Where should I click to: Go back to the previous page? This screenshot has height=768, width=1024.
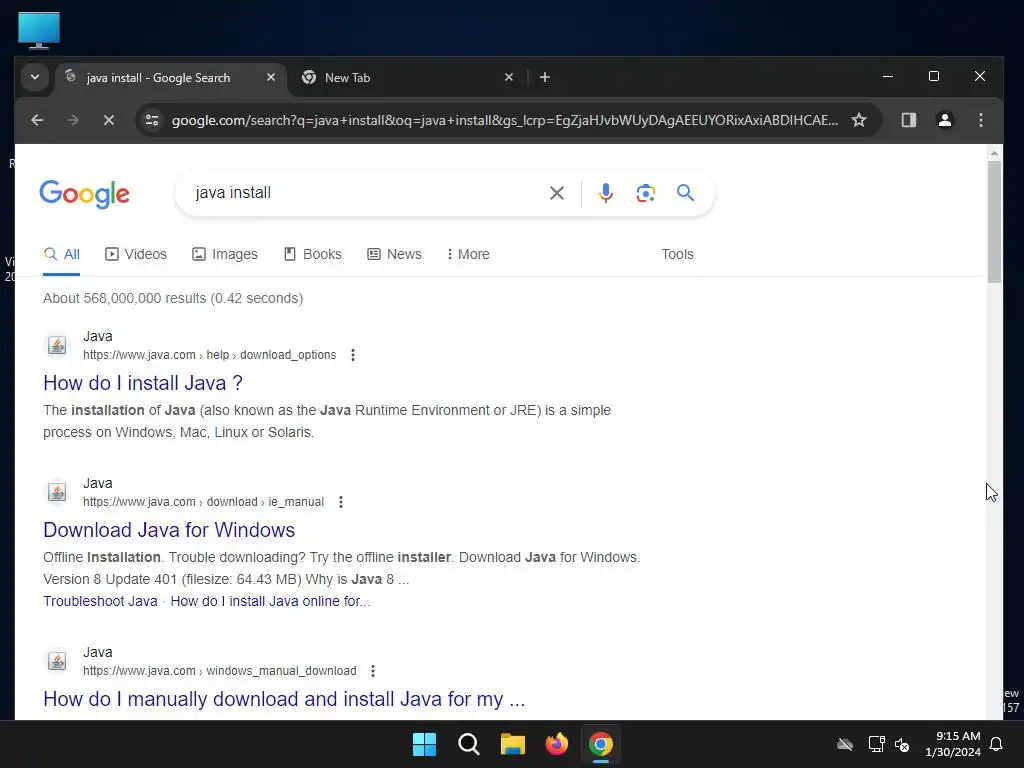coord(37,120)
